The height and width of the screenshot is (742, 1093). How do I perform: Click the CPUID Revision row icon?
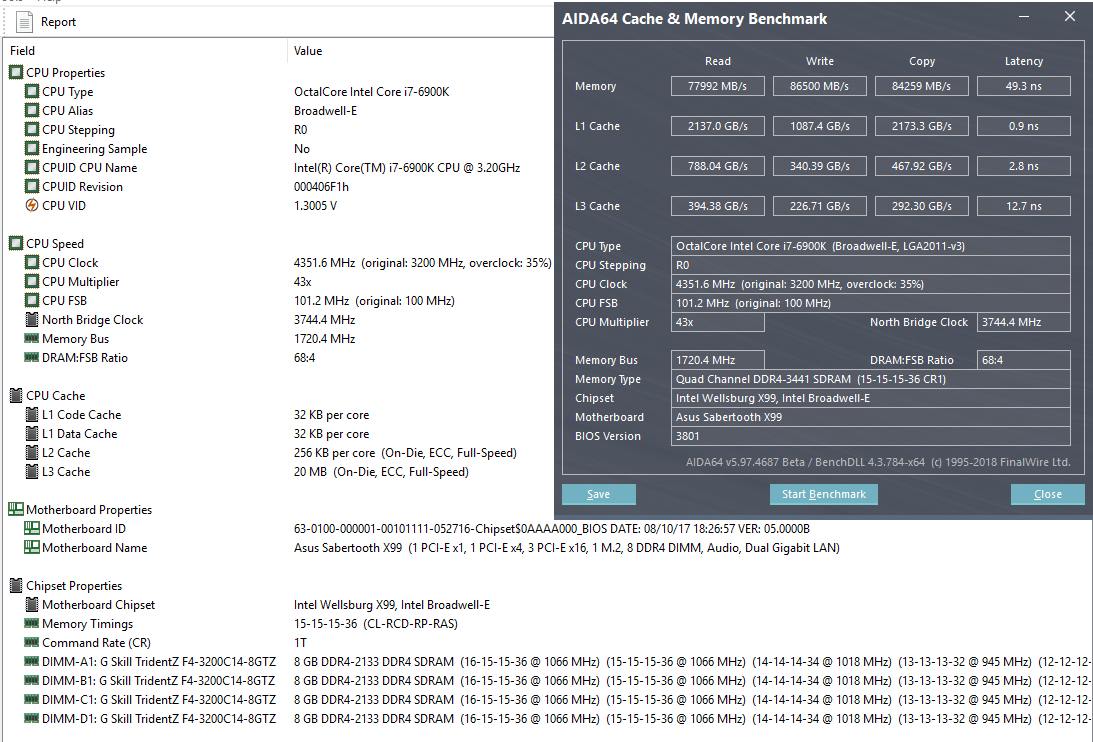pyautogui.click(x=32, y=186)
